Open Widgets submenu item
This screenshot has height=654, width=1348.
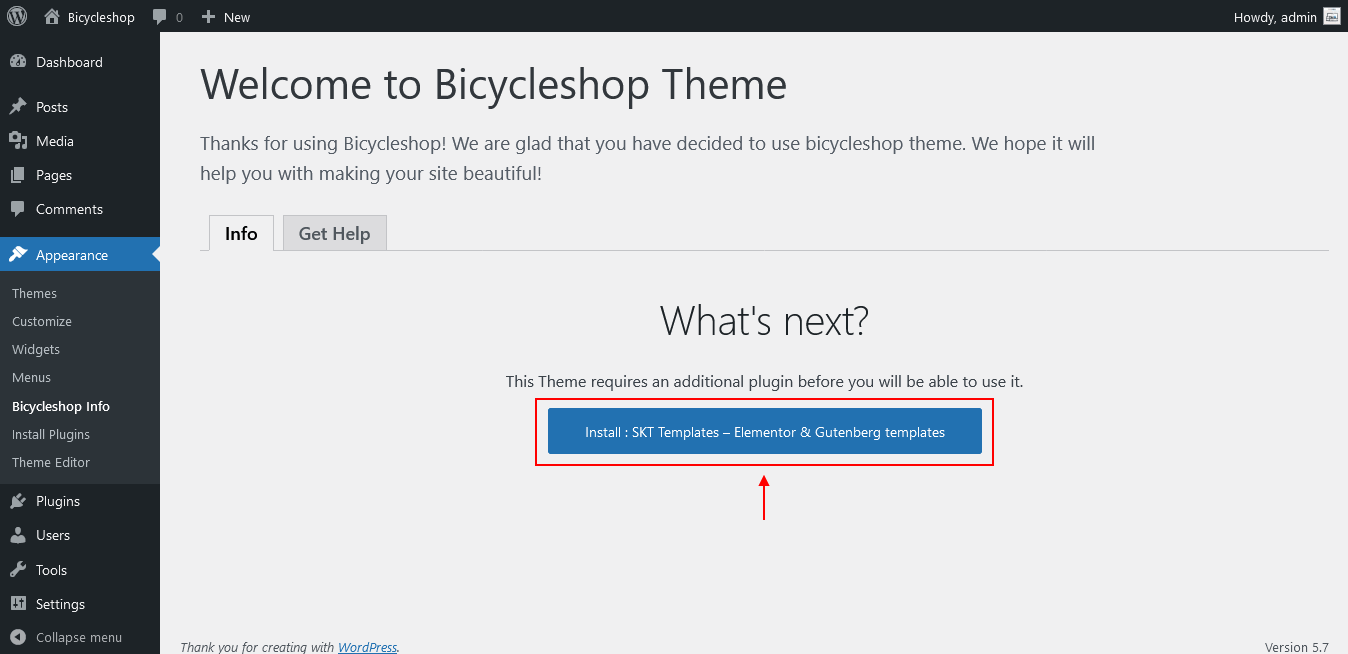(36, 349)
